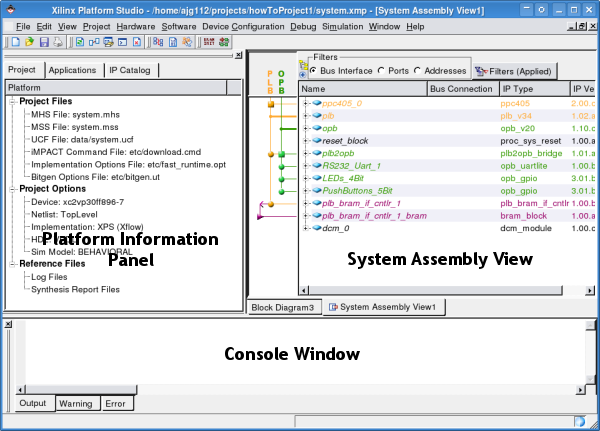Click the Name column header
This screenshot has height=431, width=600.
click(x=363, y=89)
